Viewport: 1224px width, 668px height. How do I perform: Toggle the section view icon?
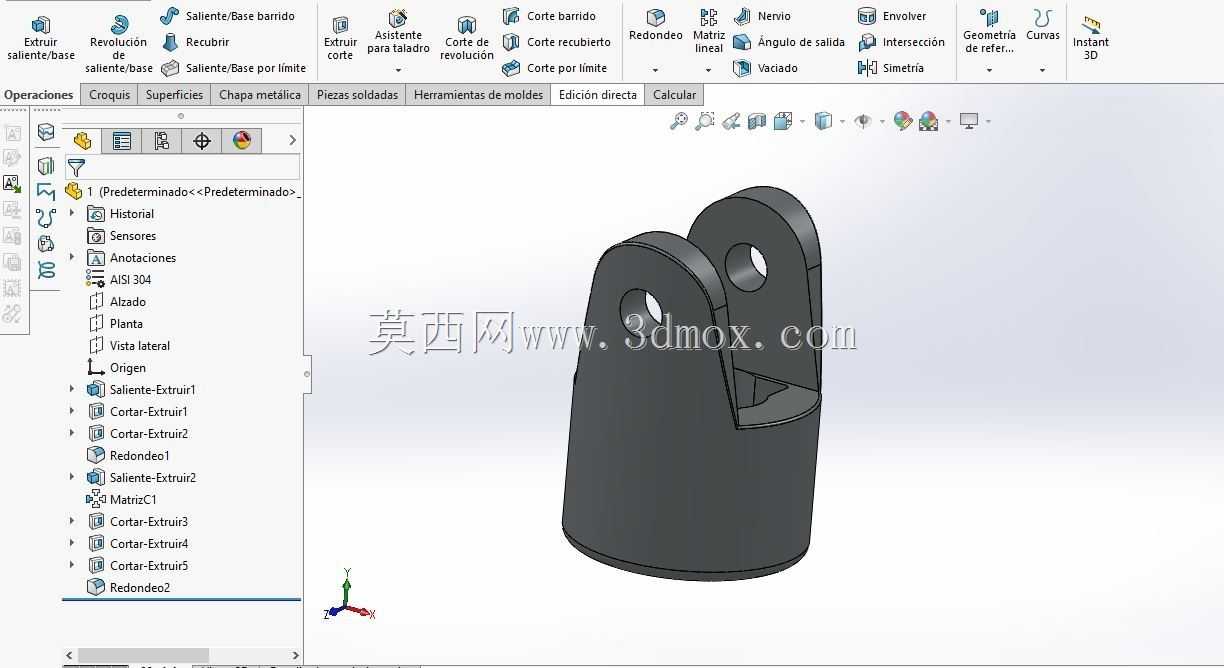757,121
